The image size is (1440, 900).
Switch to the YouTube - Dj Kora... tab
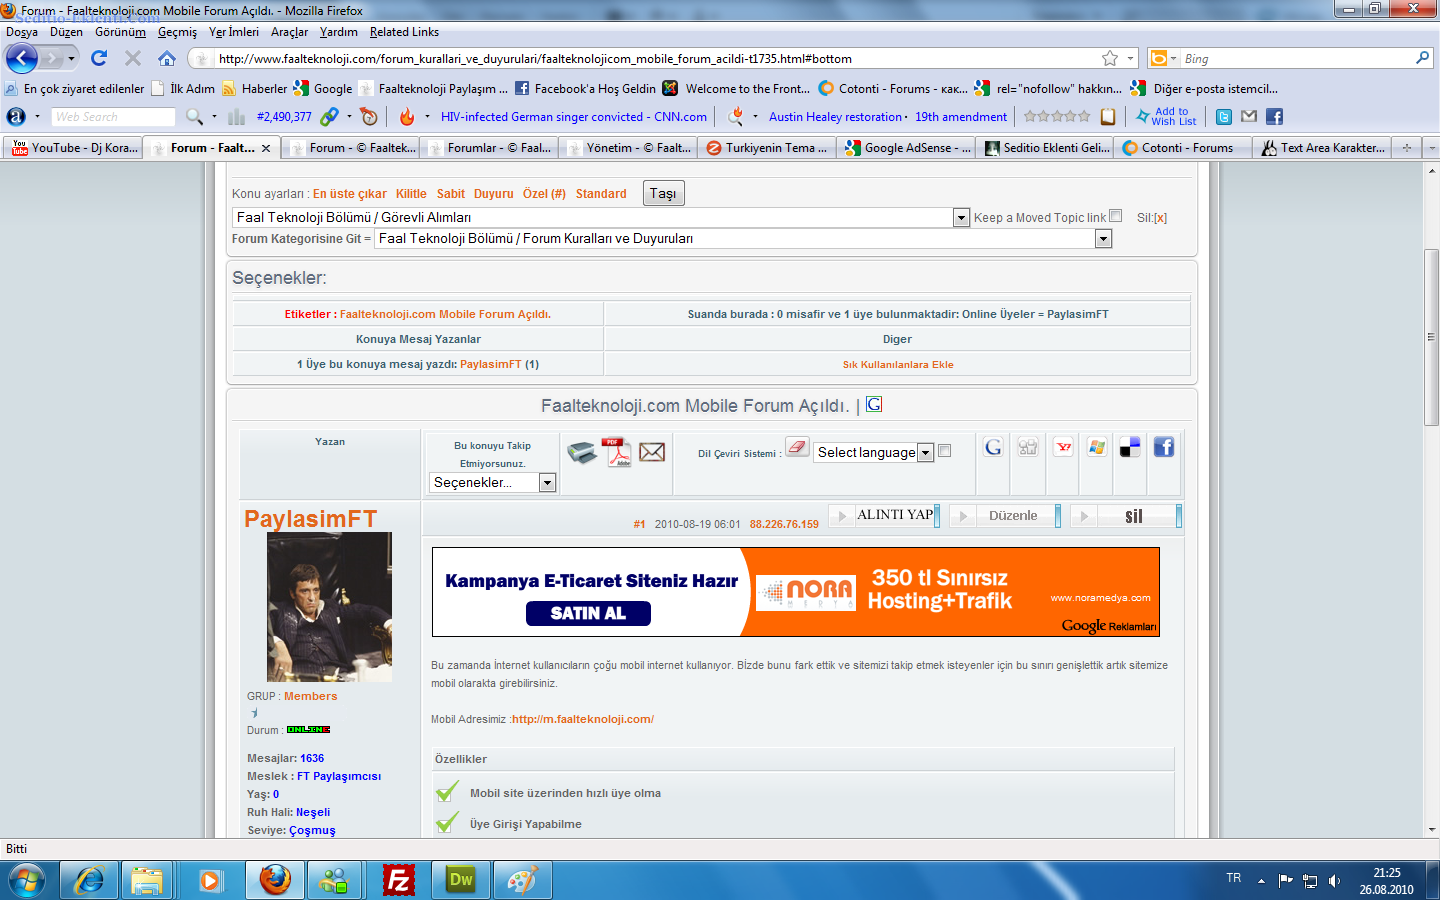[73, 148]
